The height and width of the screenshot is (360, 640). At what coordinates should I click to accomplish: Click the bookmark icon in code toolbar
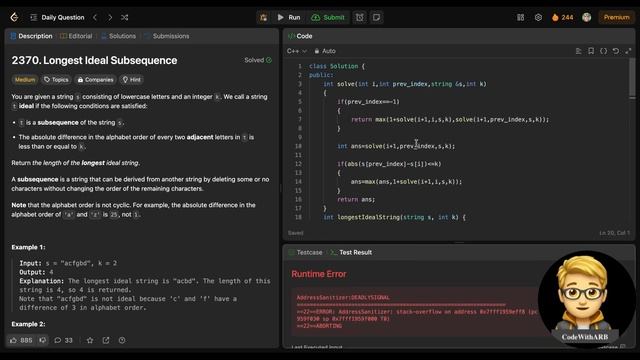pos(591,51)
